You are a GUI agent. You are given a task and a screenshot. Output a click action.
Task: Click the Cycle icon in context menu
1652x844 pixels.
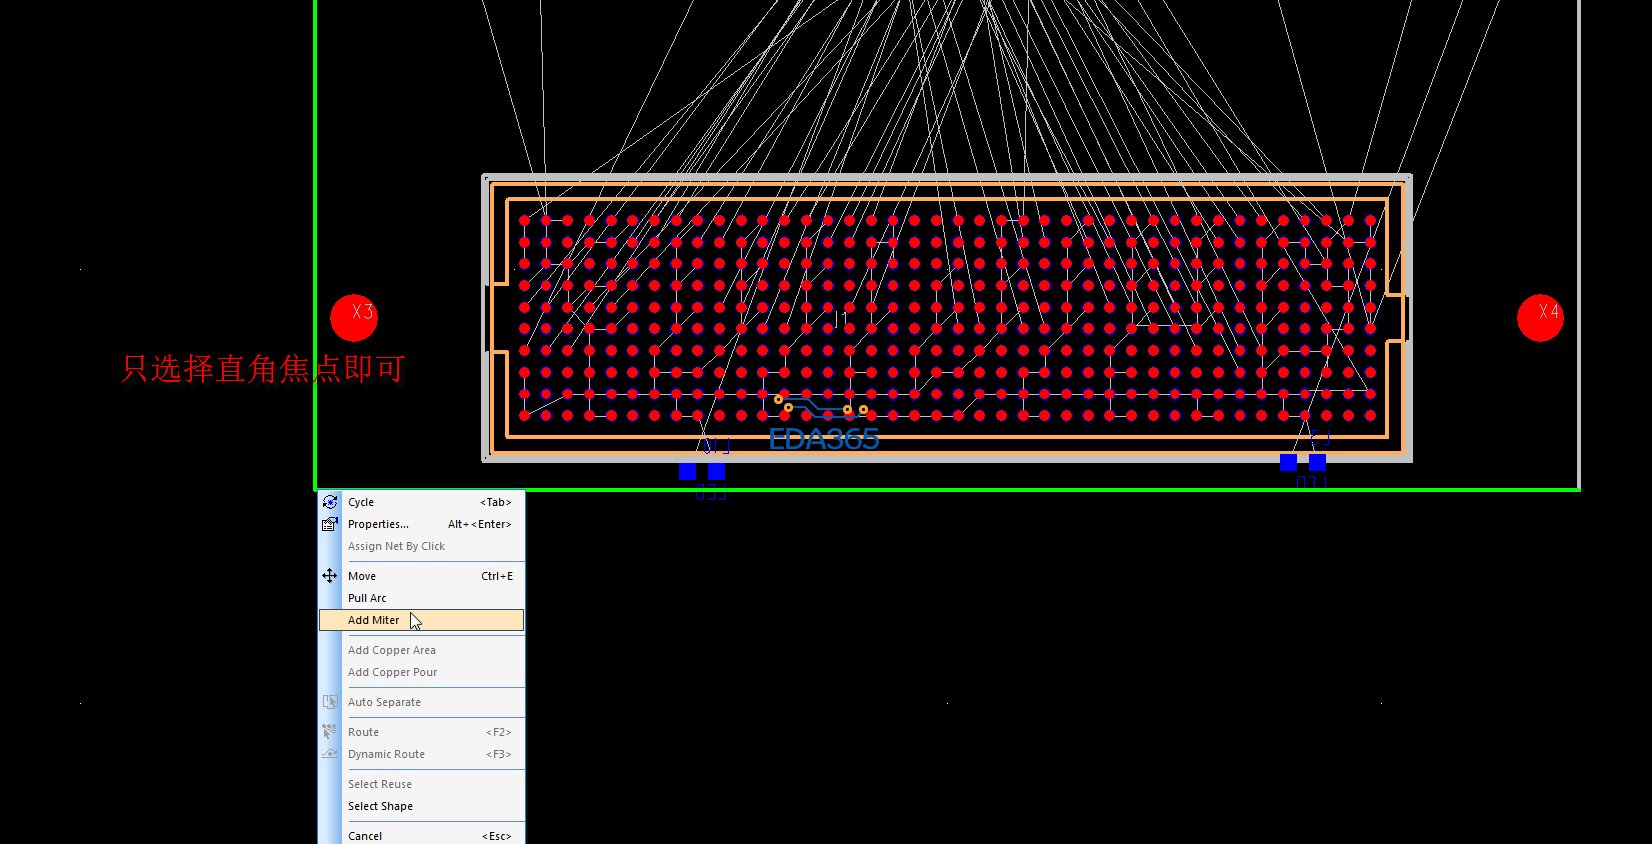[330, 502]
